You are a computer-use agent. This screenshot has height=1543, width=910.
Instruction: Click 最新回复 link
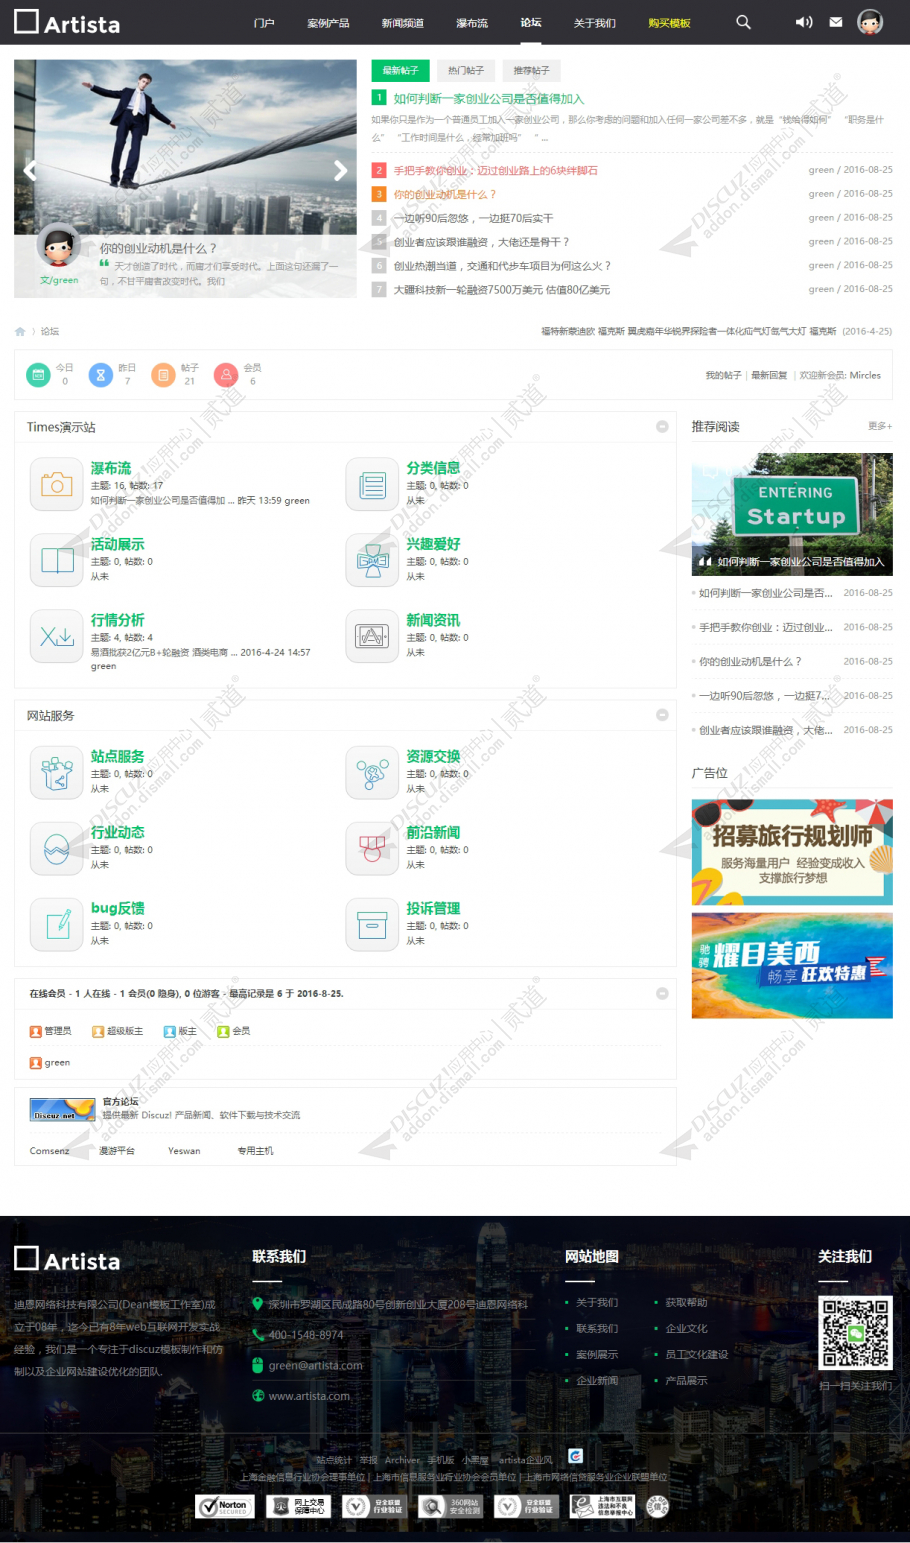[x=769, y=375]
